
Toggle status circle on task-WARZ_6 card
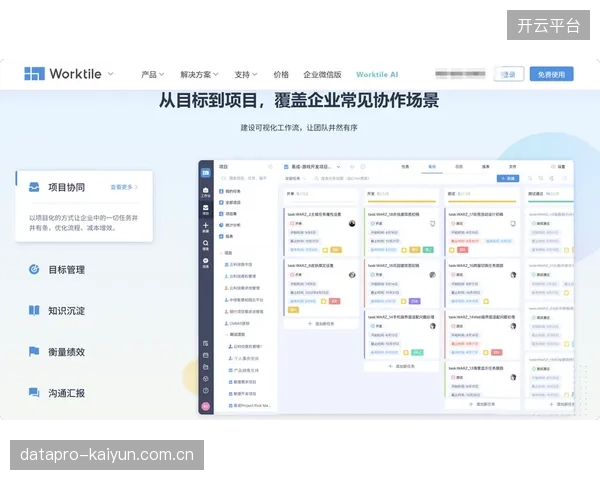coord(292,274)
